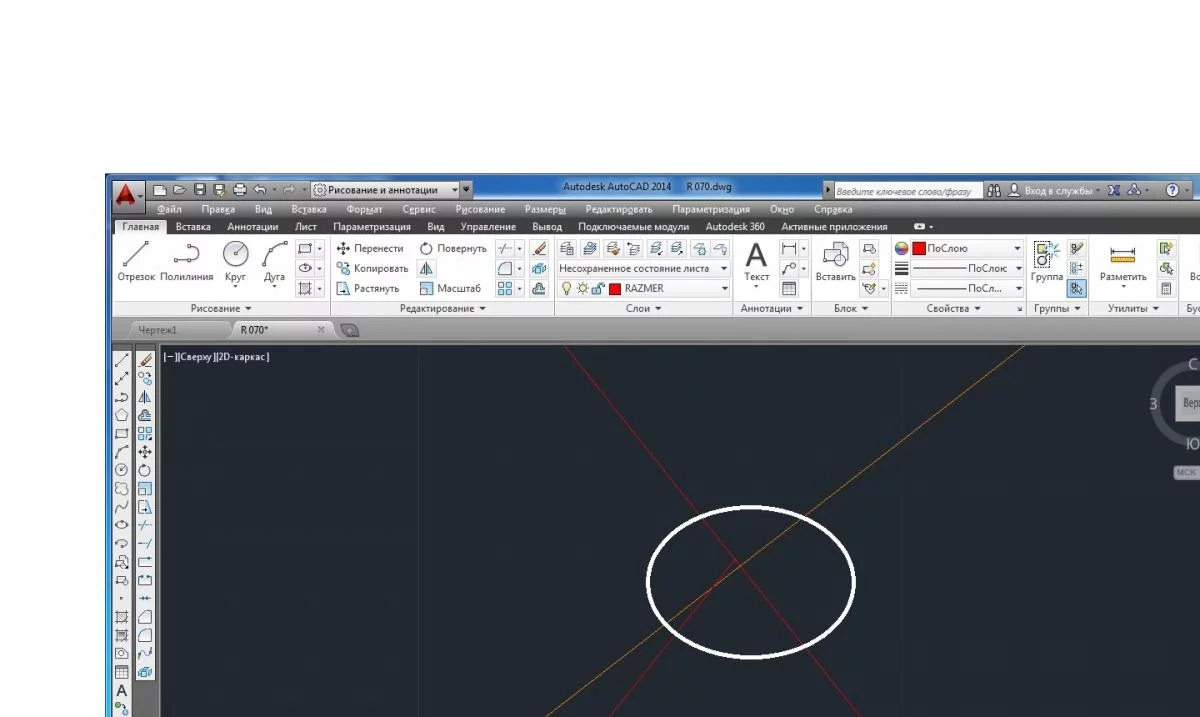1200x717 pixels.
Task: Expand the Рисование panel
Action: 221,309
